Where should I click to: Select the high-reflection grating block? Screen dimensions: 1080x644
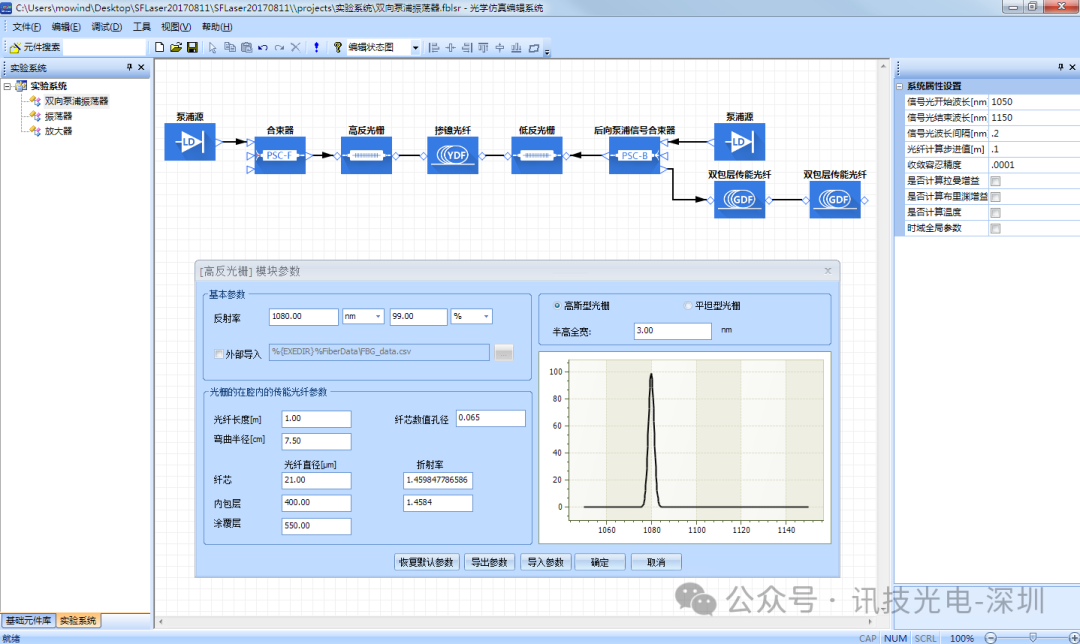(366, 155)
